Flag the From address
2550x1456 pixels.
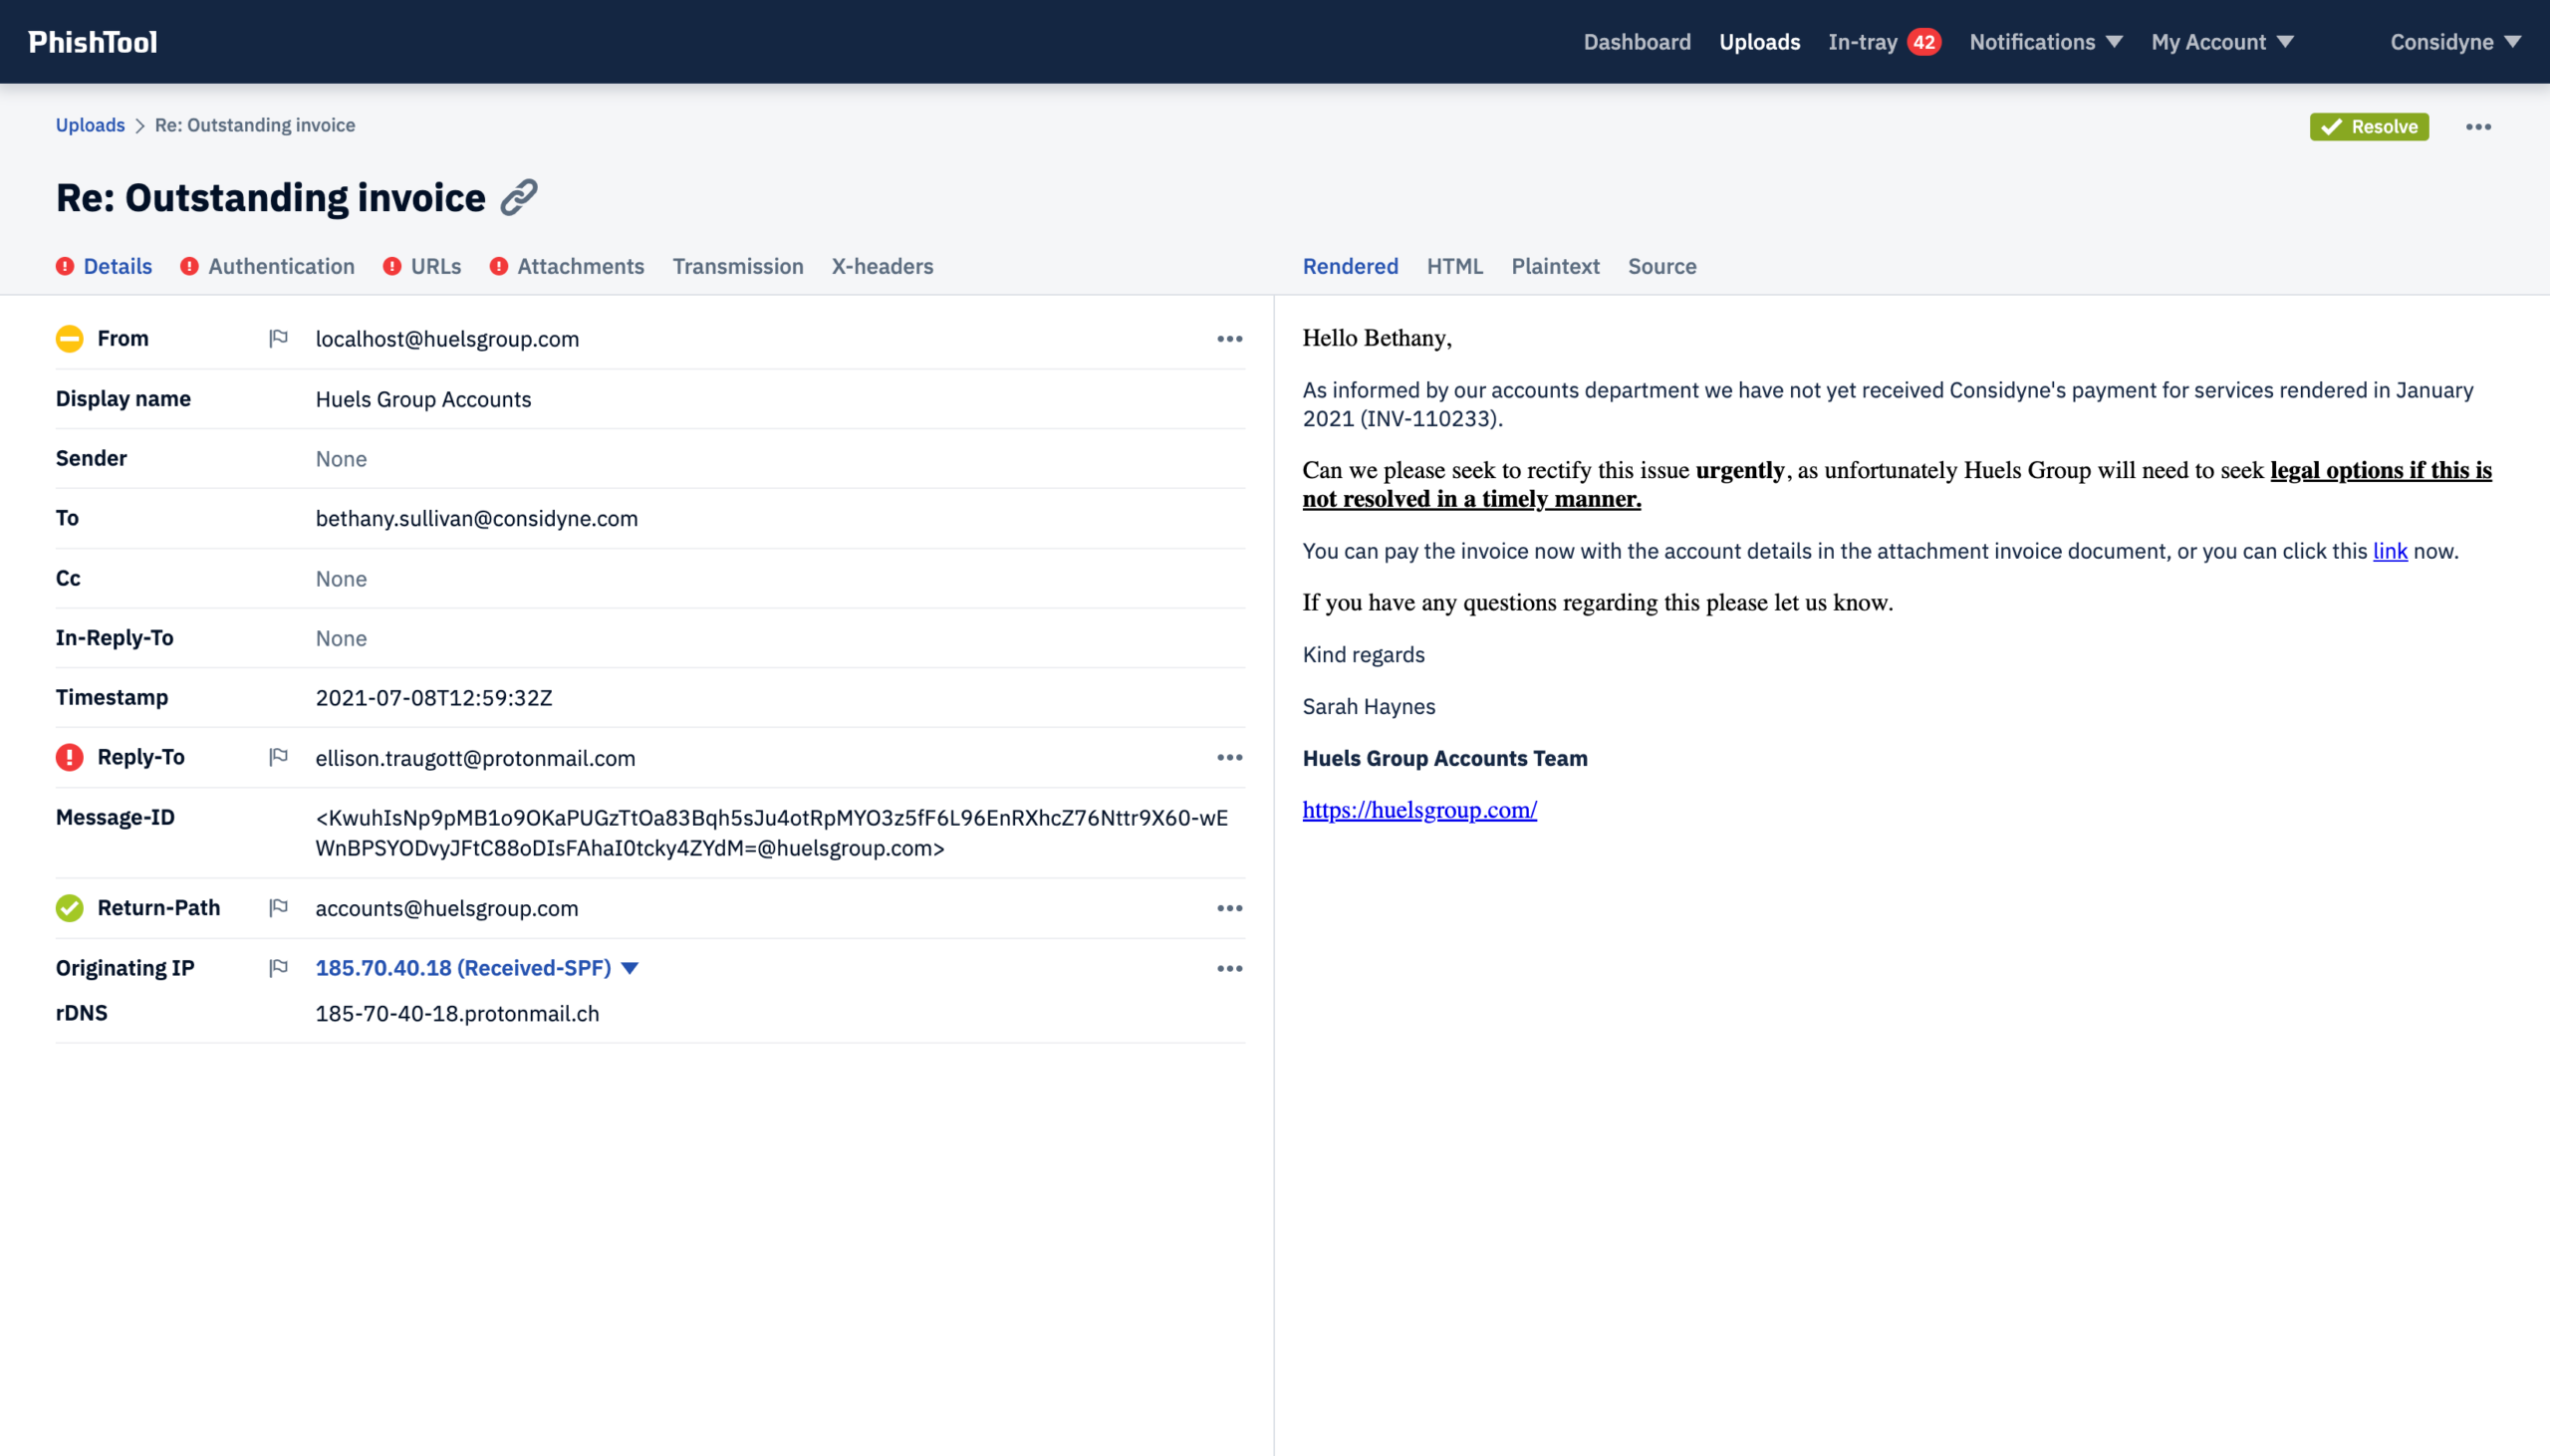coord(279,338)
